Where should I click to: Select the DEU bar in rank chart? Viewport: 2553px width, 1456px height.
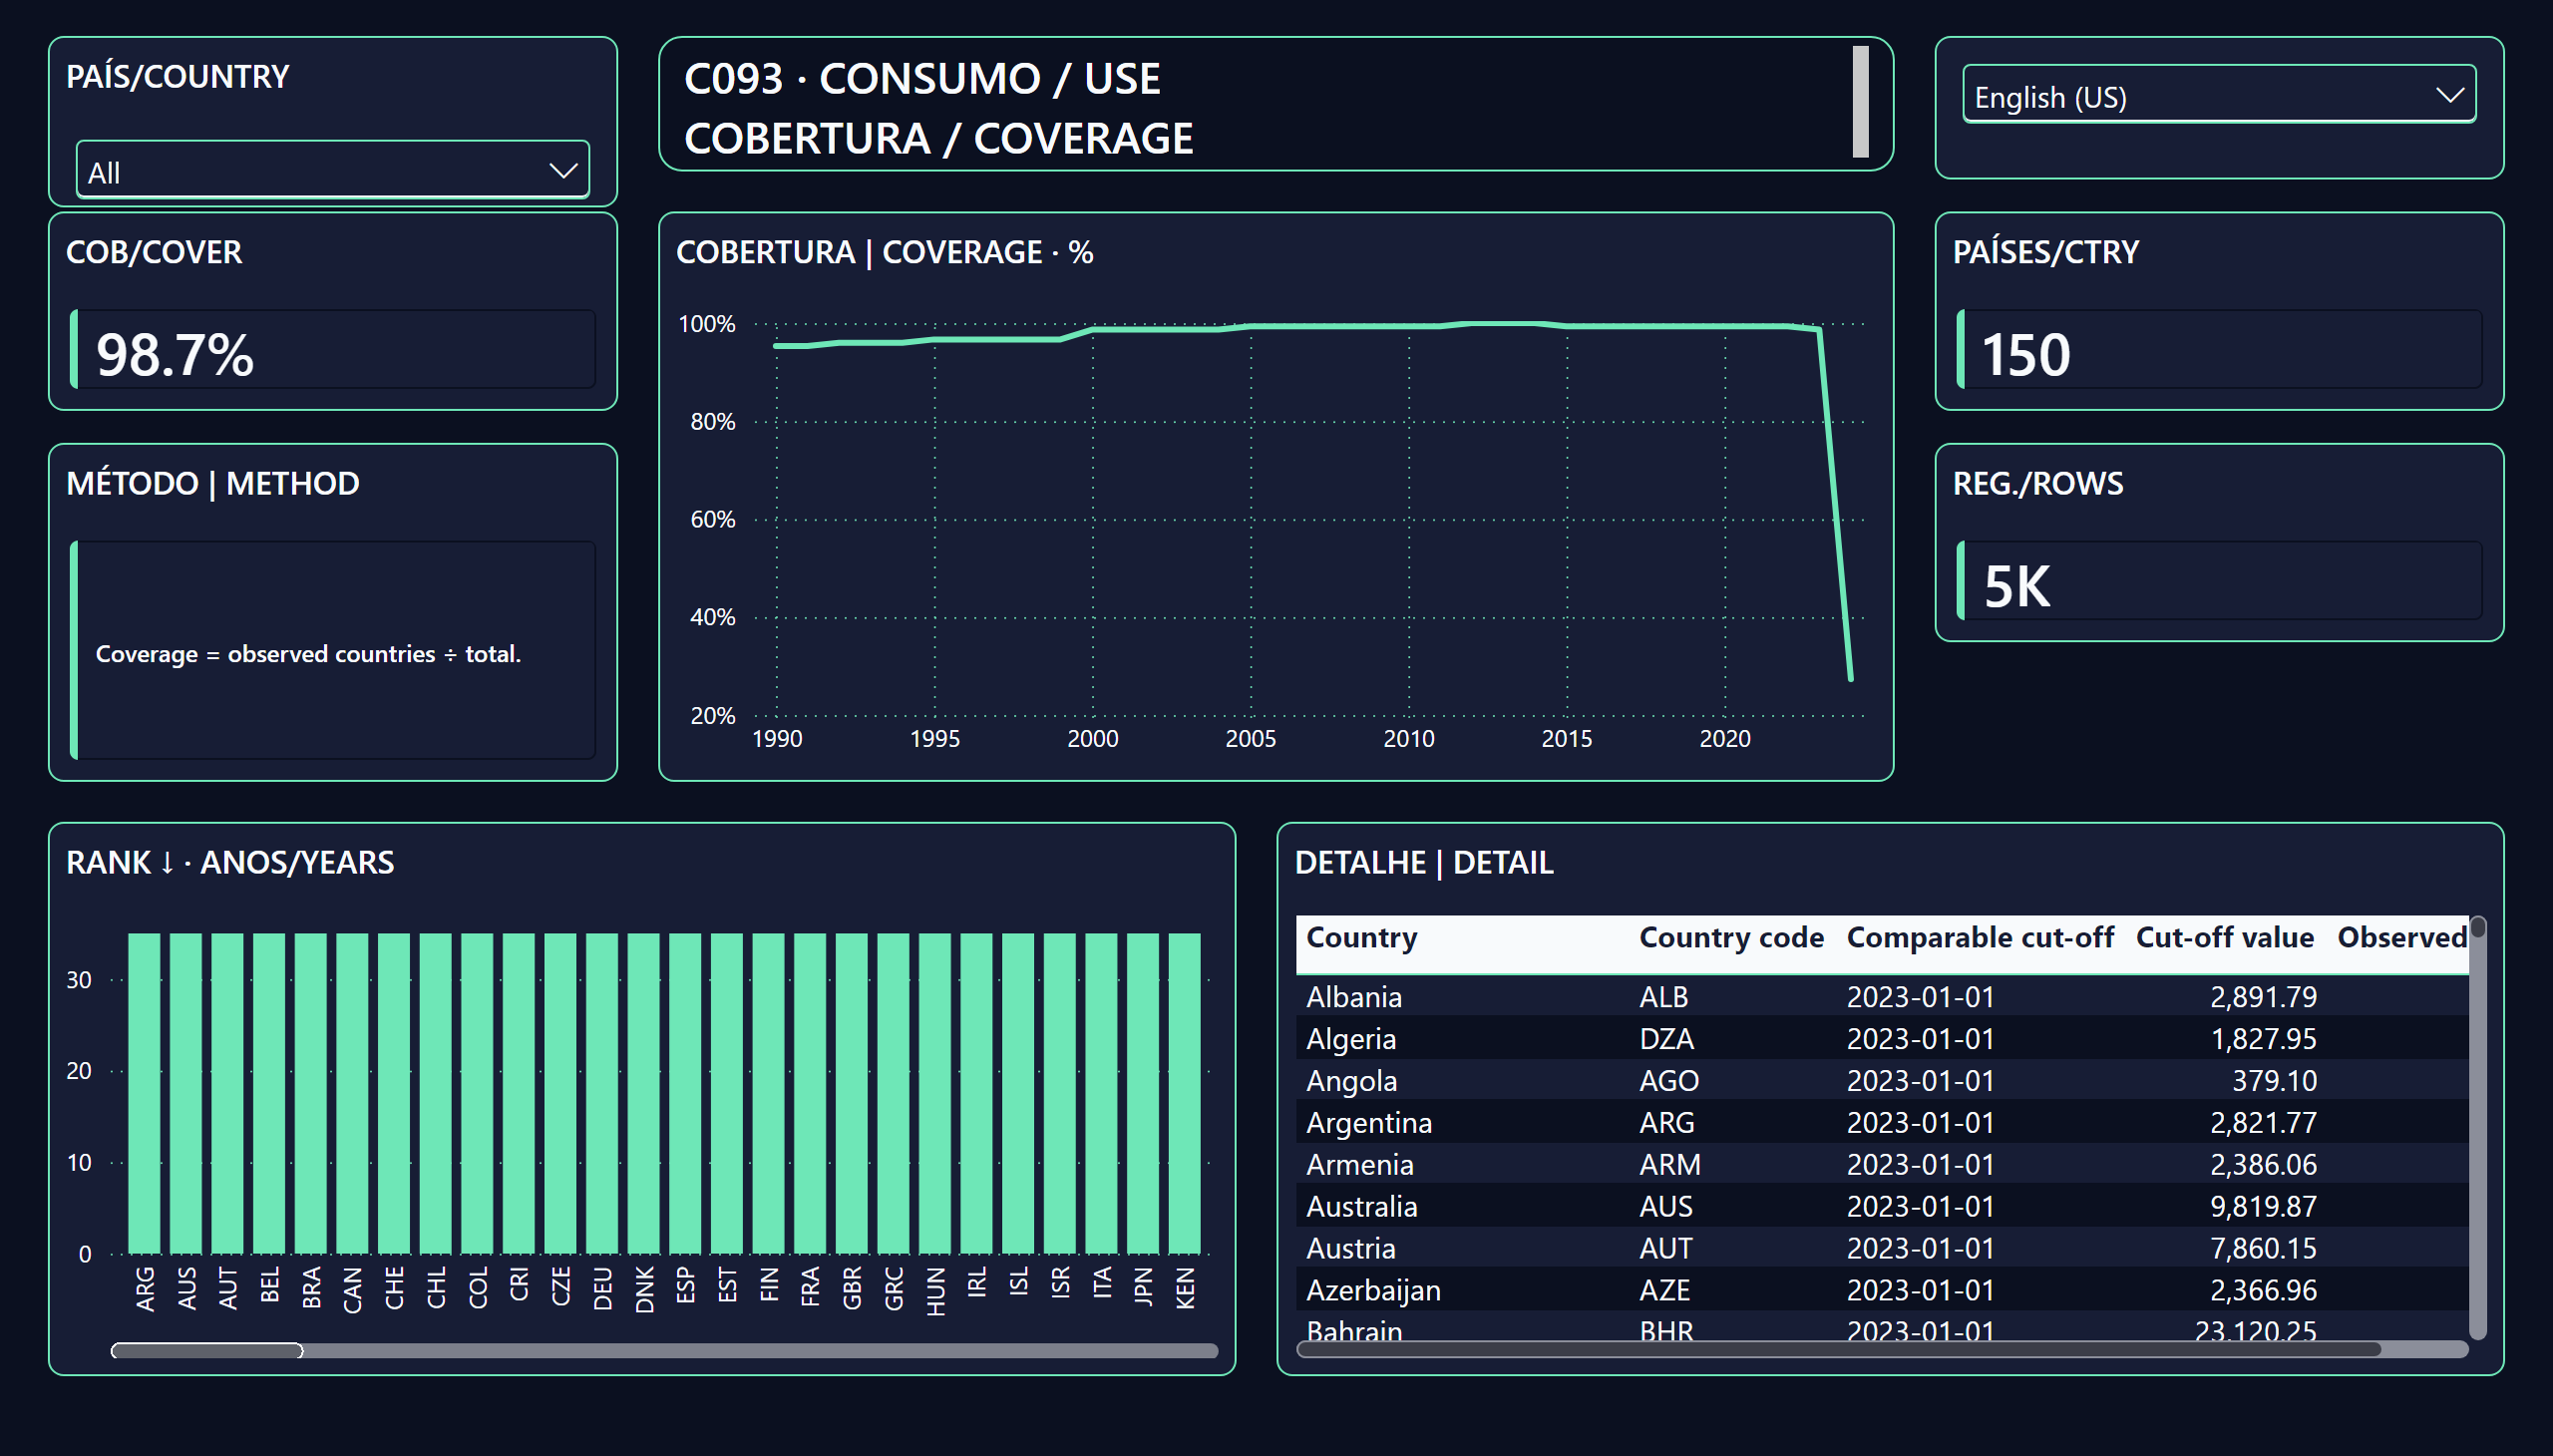[x=602, y=1093]
